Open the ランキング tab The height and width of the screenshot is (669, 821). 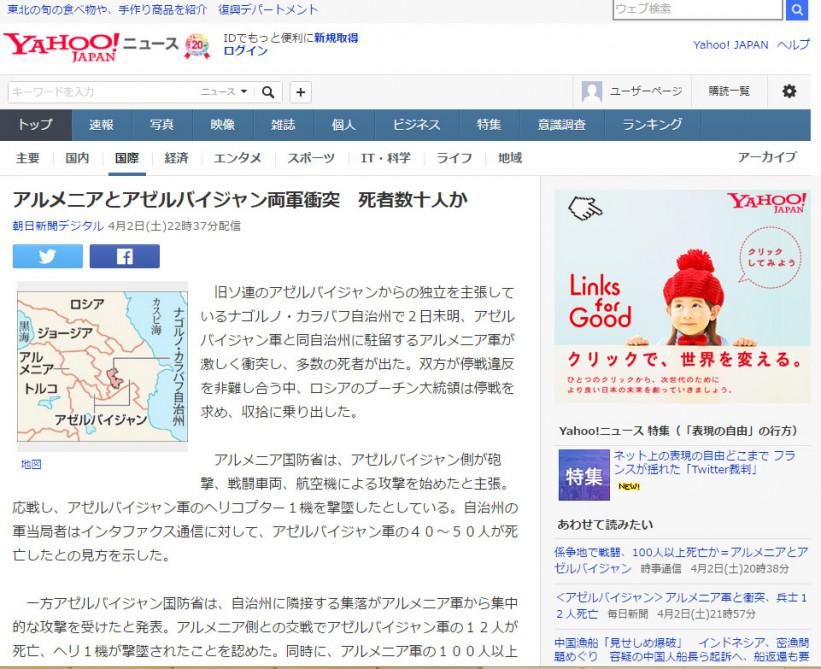[652, 125]
